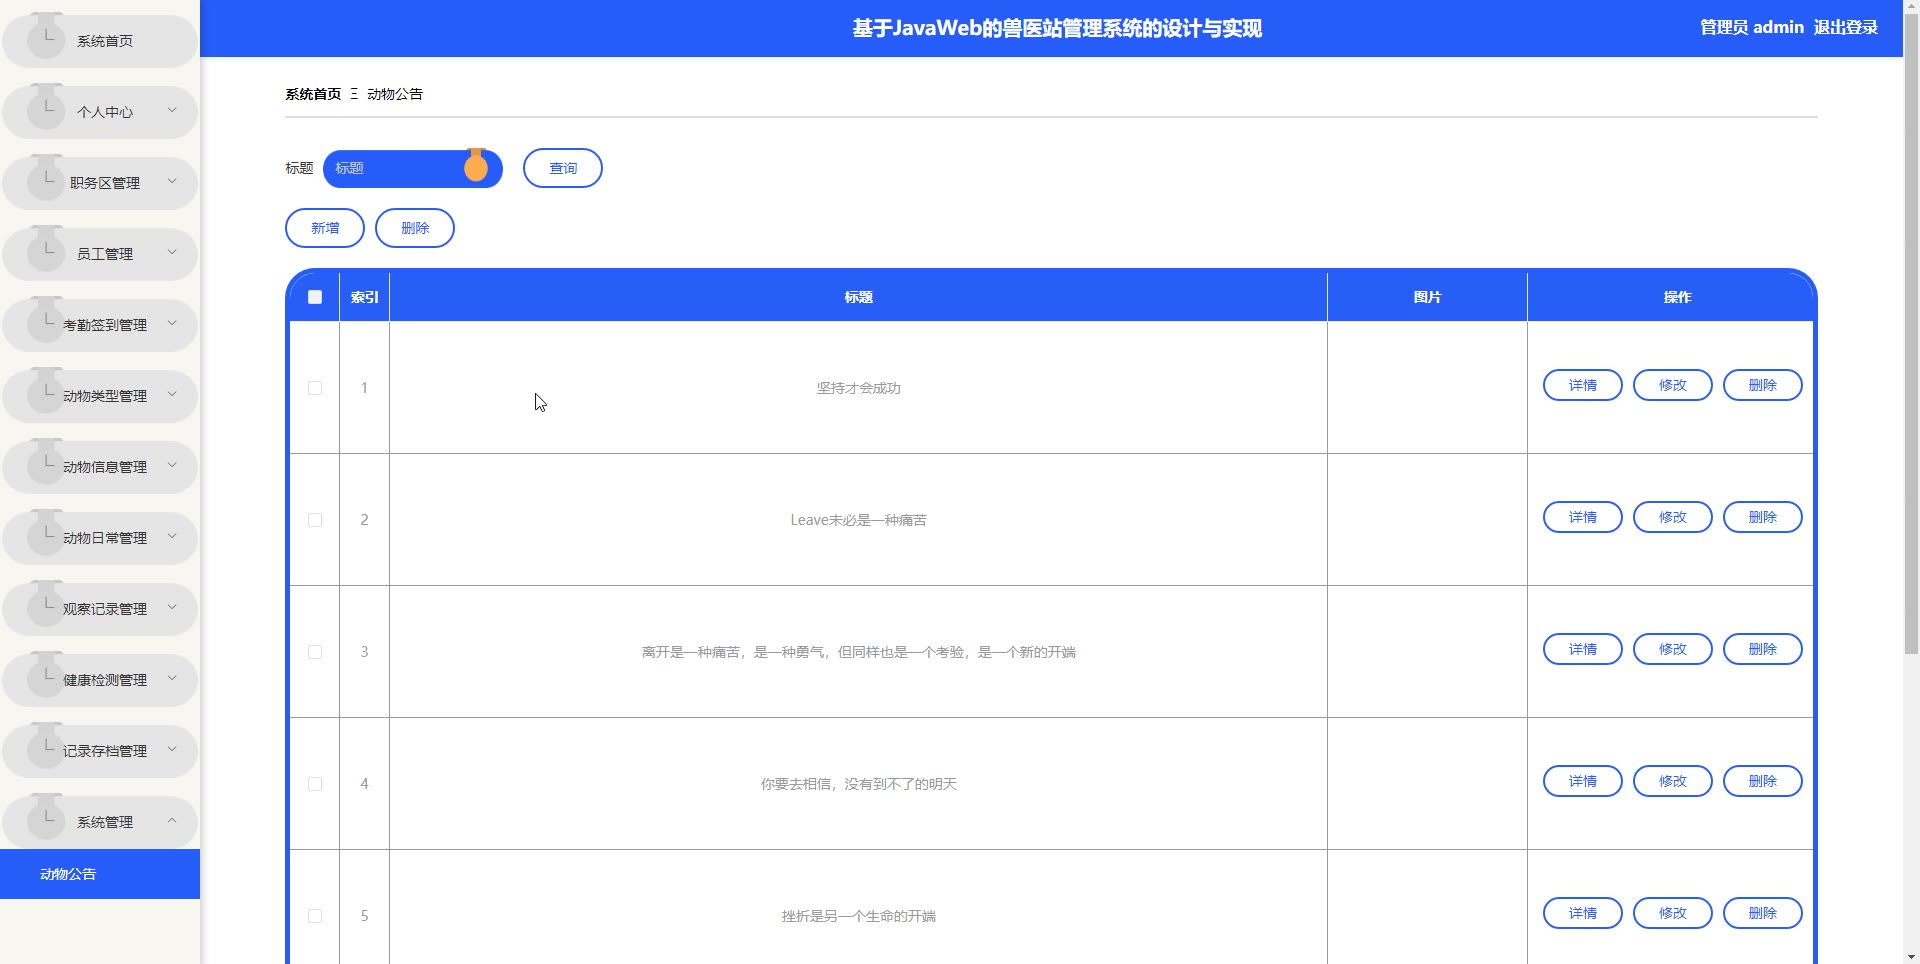
Task: Click the 动物信息管理 sidebar circle icon
Action: click(x=46, y=464)
